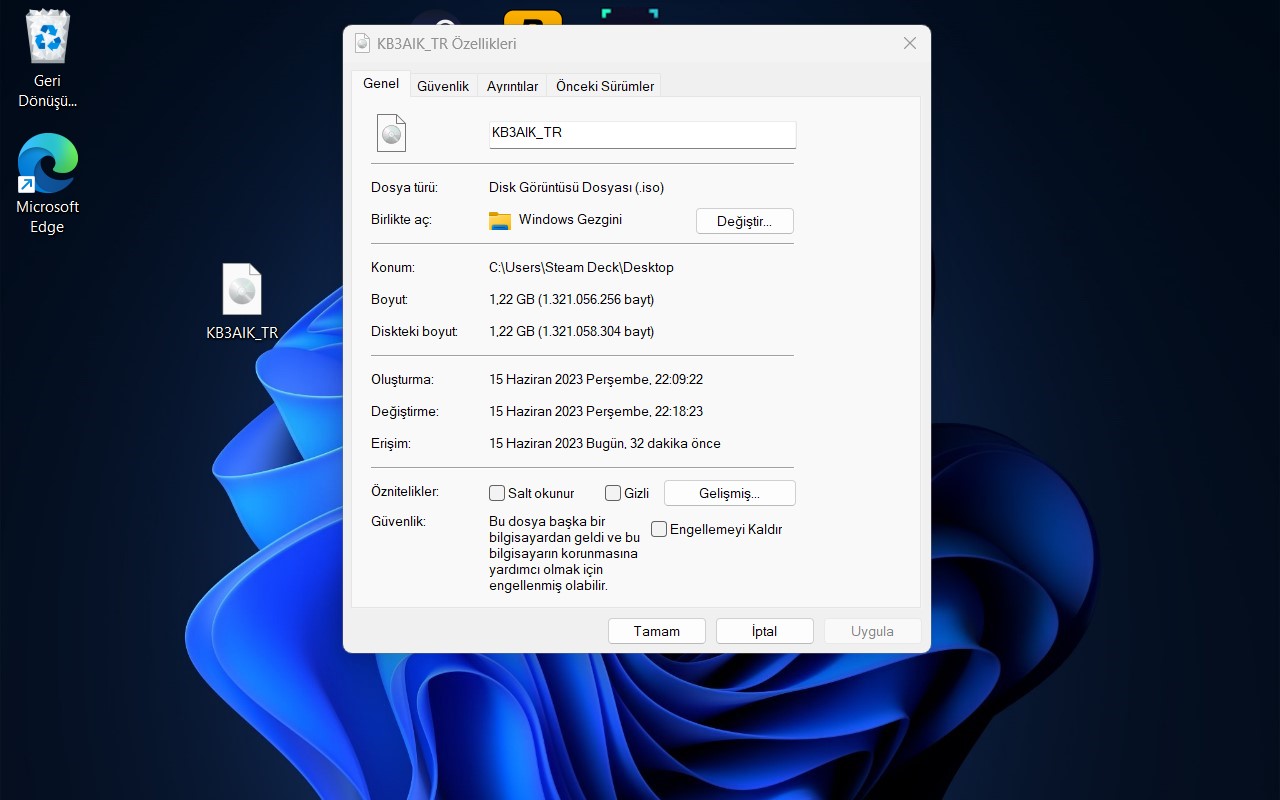Switch to the Güvenlik tab
Screen dimensions: 1280x800
click(x=443, y=86)
